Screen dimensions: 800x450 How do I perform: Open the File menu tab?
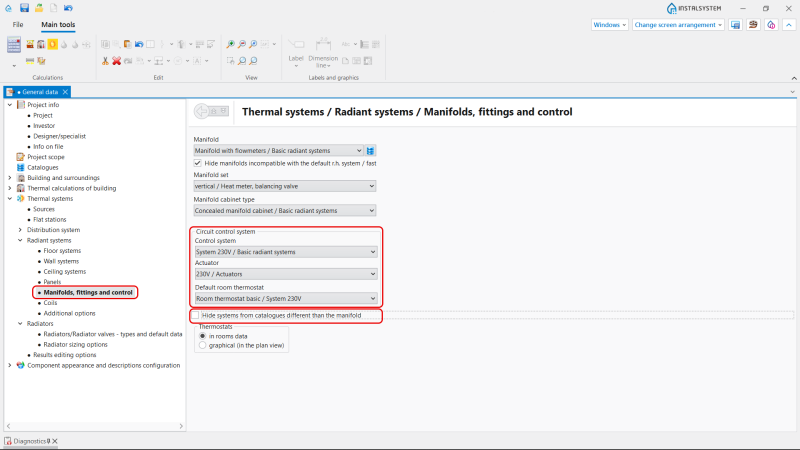[18, 24]
